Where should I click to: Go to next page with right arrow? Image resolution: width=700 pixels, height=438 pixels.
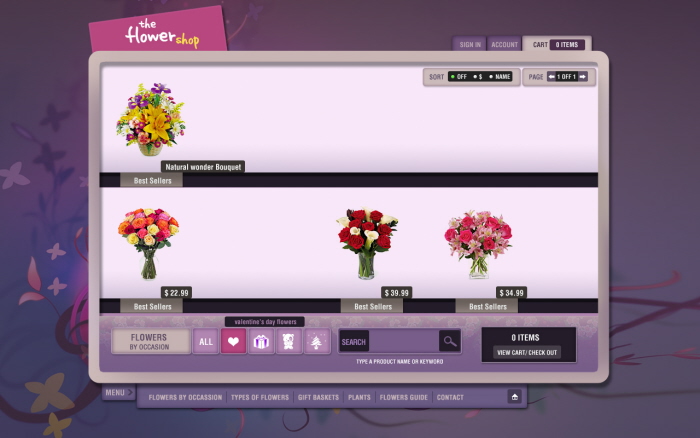pos(582,77)
